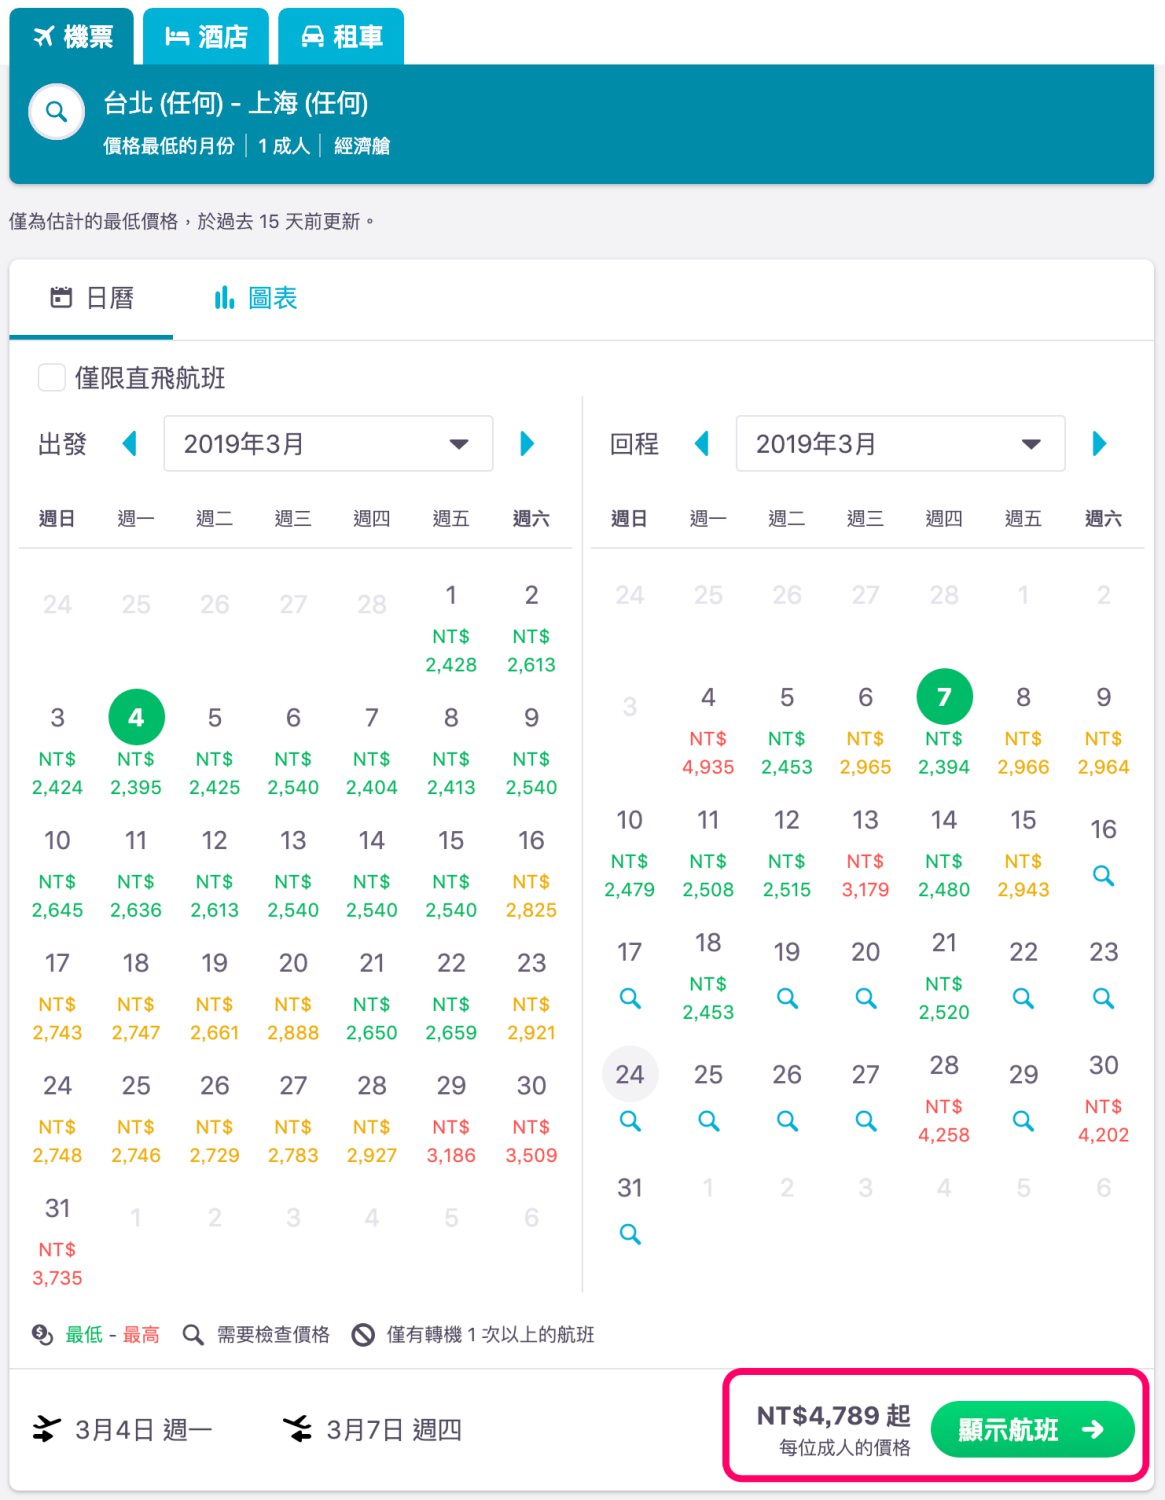Select return date 6 priced NT$2,965
The image size is (1165, 1500).
click(x=866, y=731)
